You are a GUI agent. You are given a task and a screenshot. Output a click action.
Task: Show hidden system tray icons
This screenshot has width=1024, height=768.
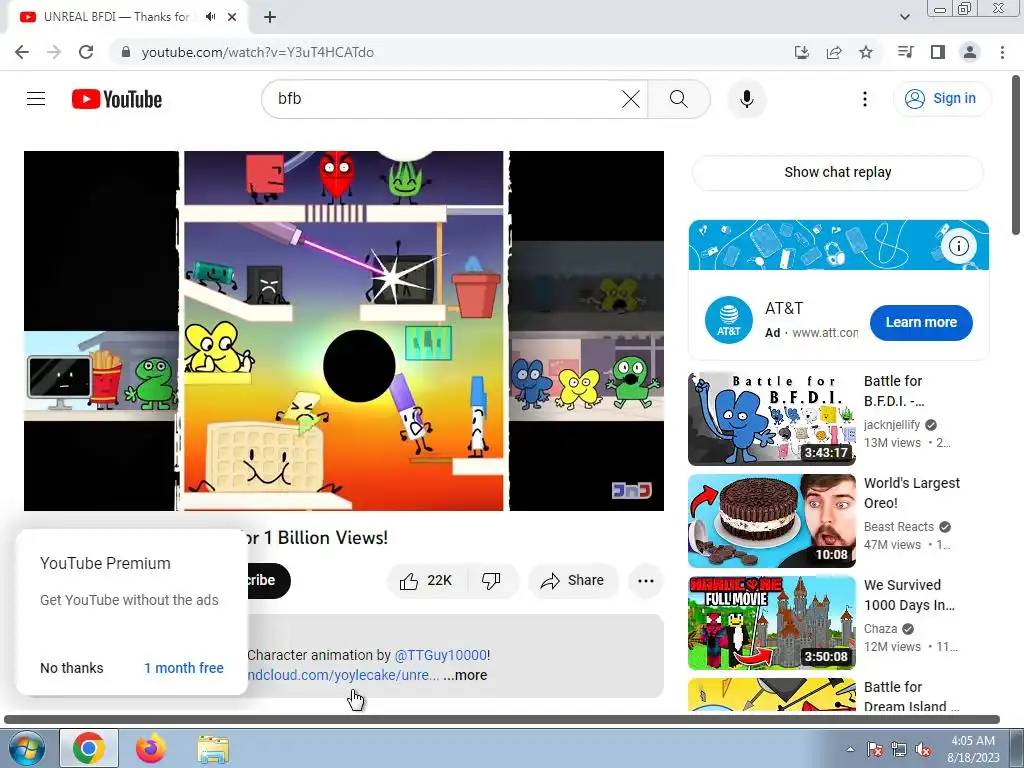(x=850, y=750)
